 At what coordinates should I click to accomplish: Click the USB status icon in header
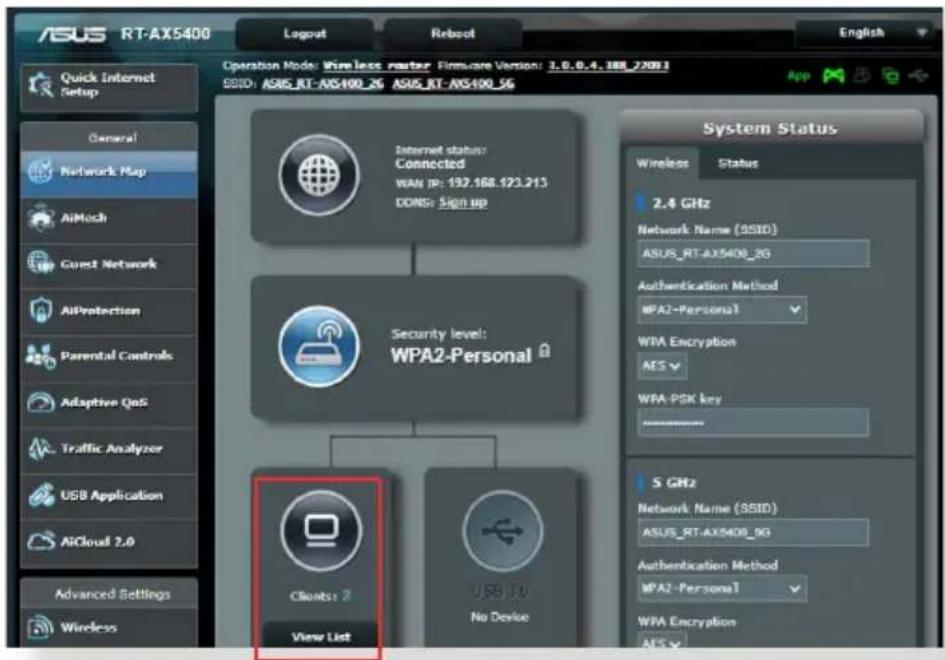918,76
